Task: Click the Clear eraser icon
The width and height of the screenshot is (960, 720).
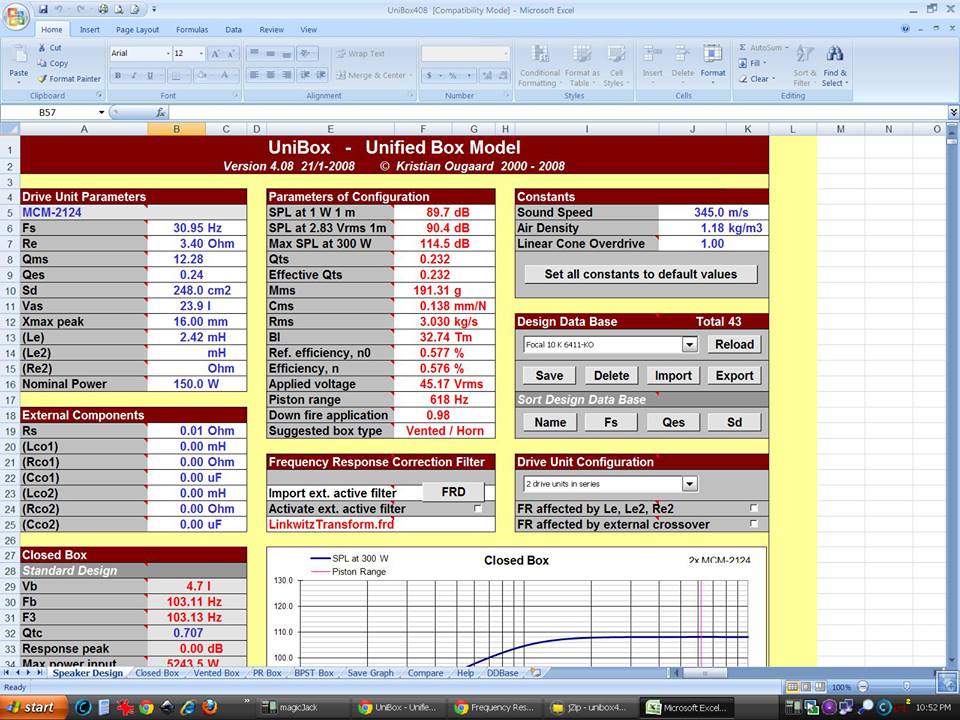Action: [x=743, y=79]
